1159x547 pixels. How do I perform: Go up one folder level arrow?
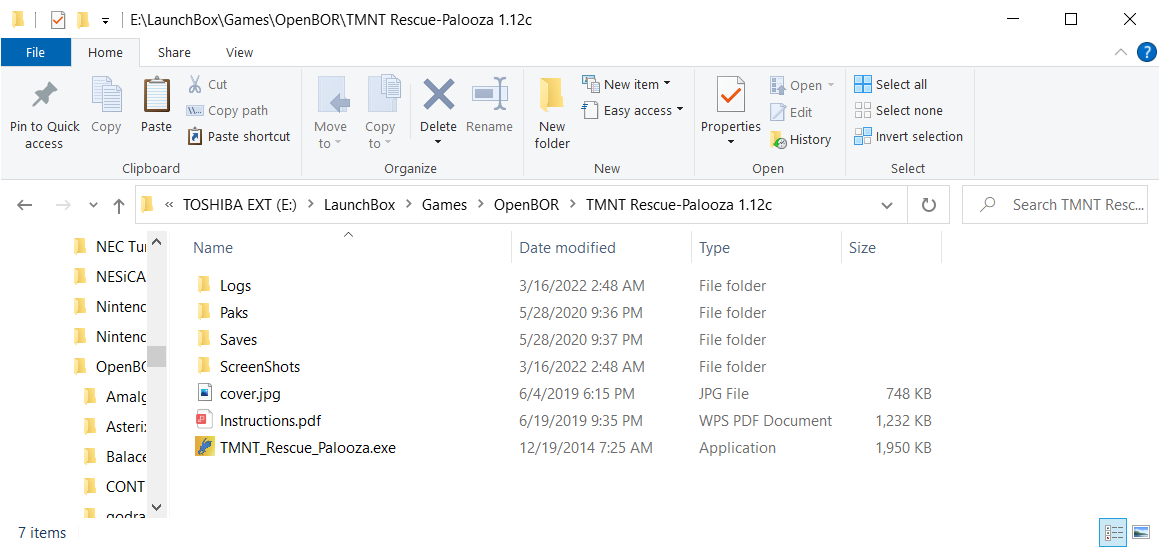118,205
